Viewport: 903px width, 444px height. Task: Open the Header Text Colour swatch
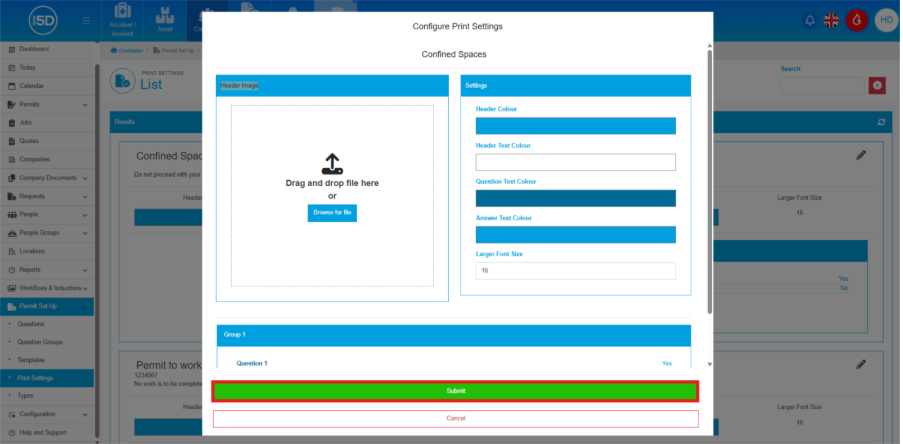pyautogui.click(x=575, y=162)
